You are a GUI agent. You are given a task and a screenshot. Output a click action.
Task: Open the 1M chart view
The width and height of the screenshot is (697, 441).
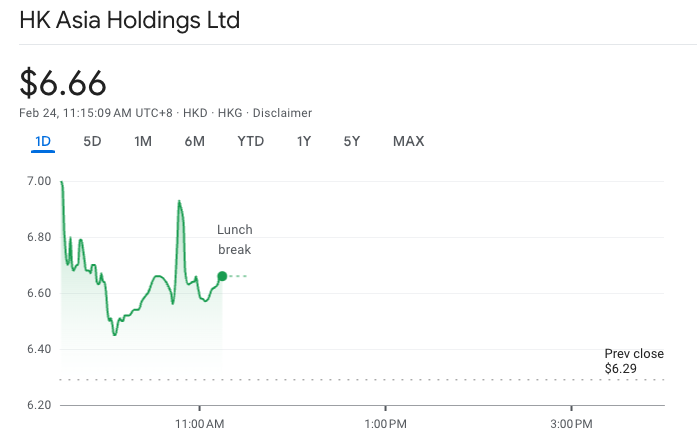click(x=143, y=141)
